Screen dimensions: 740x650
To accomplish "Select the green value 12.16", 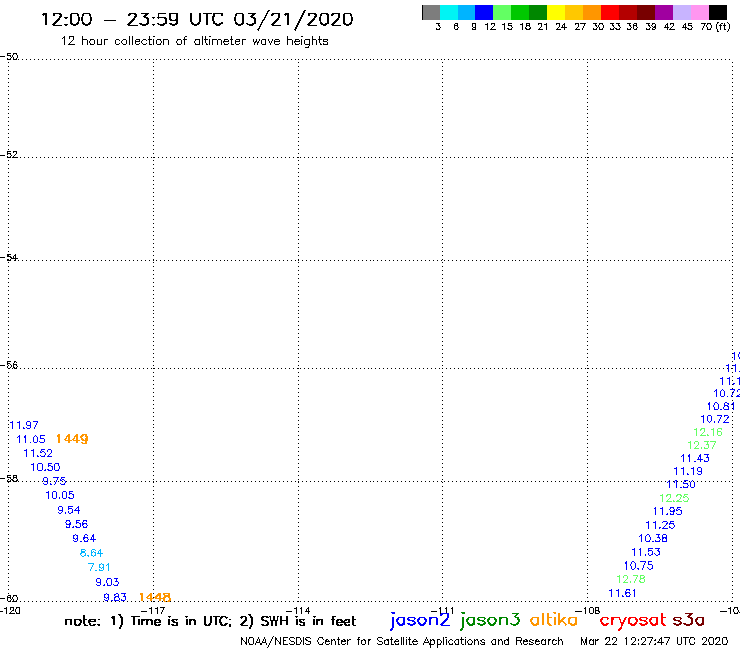I will pyautogui.click(x=707, y=432).
